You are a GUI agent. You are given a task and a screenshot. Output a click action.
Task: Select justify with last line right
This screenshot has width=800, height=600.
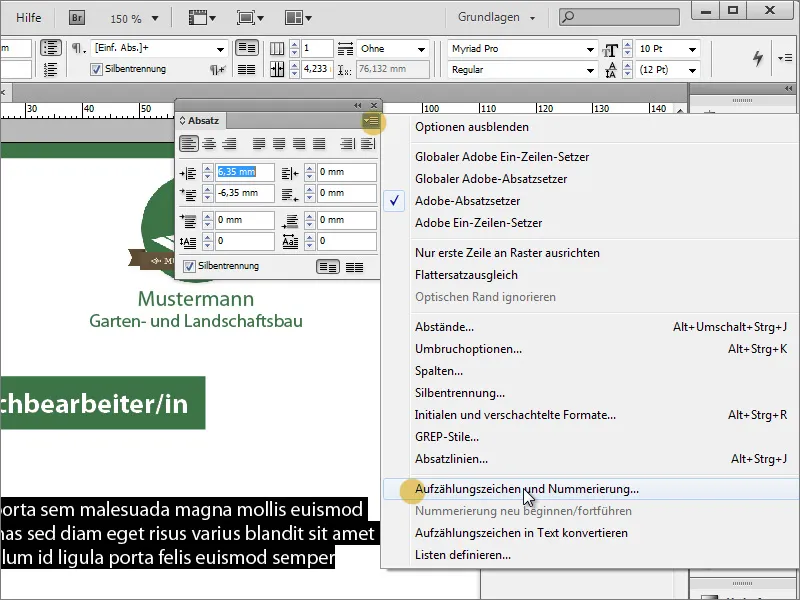(x=299, y=144)
